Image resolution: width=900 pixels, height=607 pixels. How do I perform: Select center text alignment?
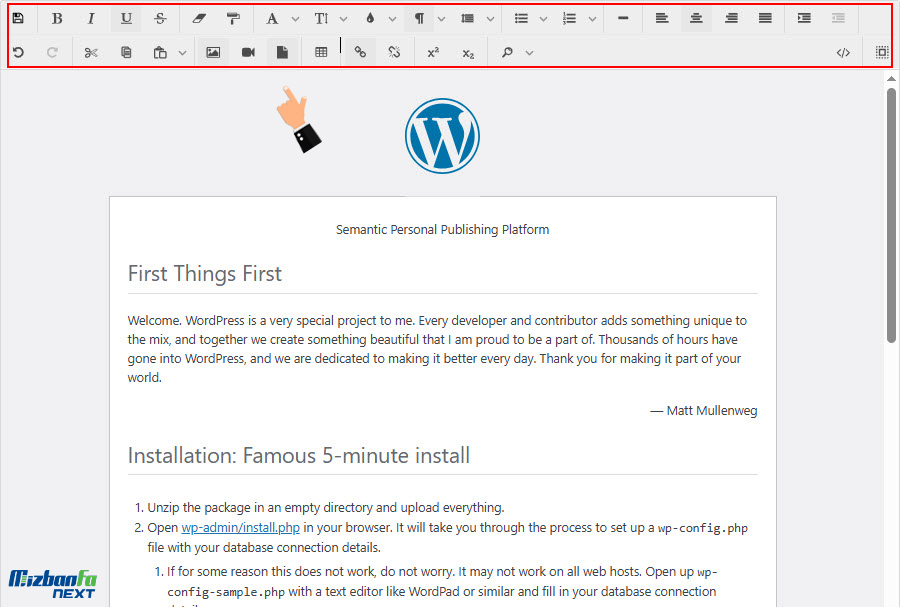coord(696,18)
